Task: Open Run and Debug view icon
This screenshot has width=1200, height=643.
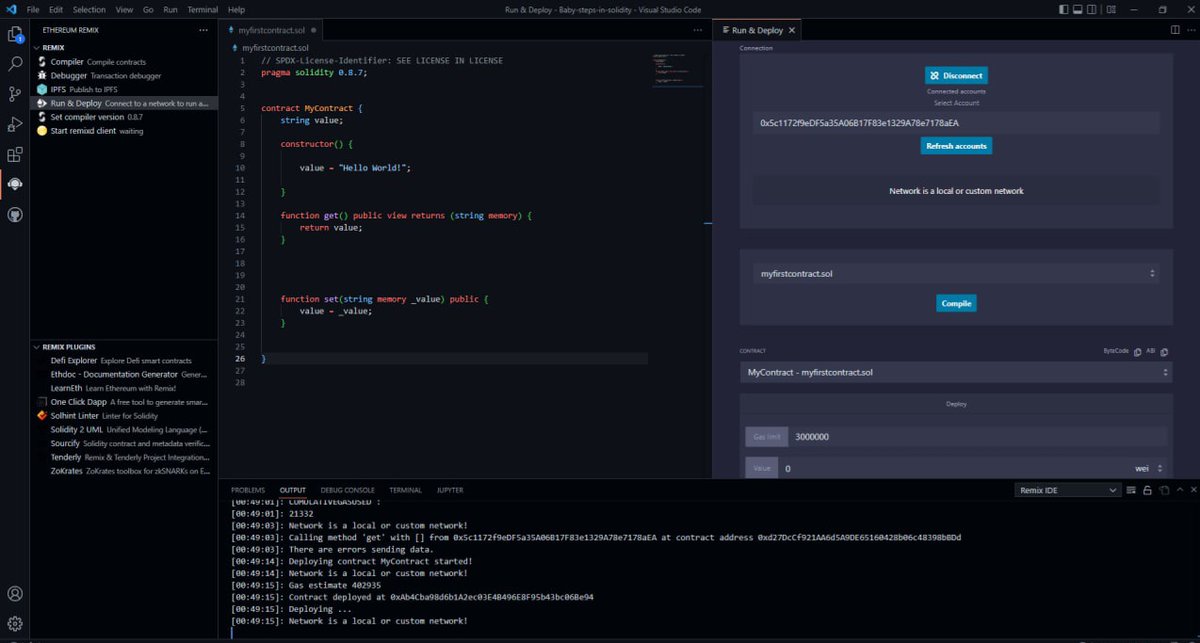Action: pyautogui.click(x=15, y=124)
